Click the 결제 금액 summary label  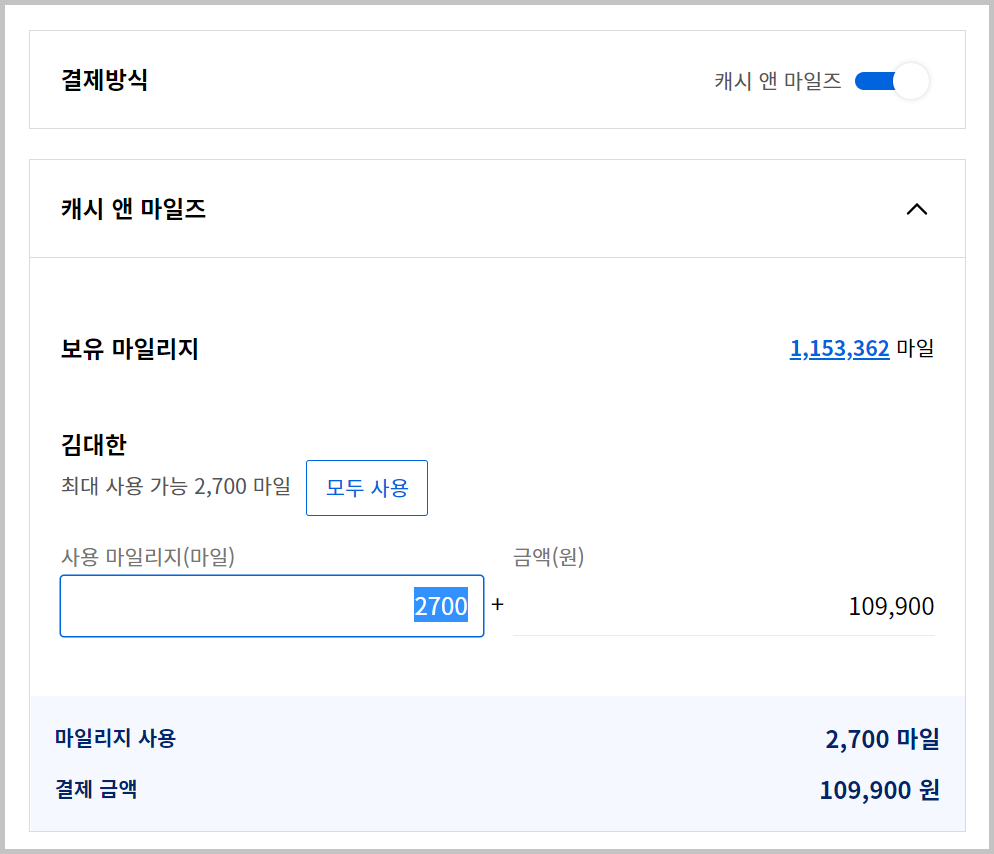pyautogui.click(x=96, y=789)
